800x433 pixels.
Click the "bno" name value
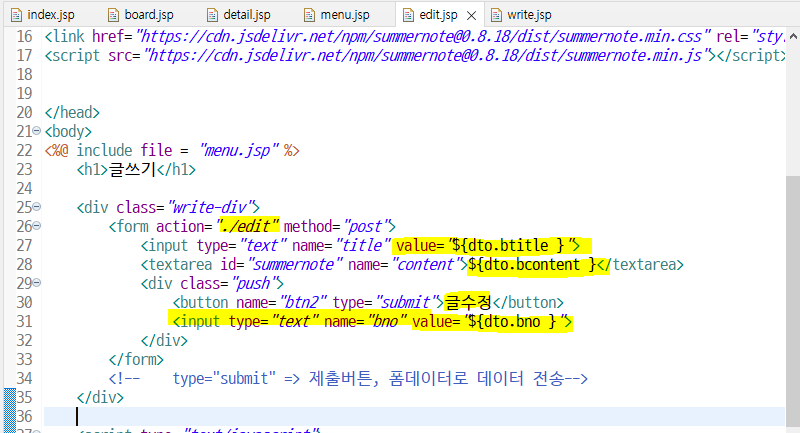click(388, 321)
